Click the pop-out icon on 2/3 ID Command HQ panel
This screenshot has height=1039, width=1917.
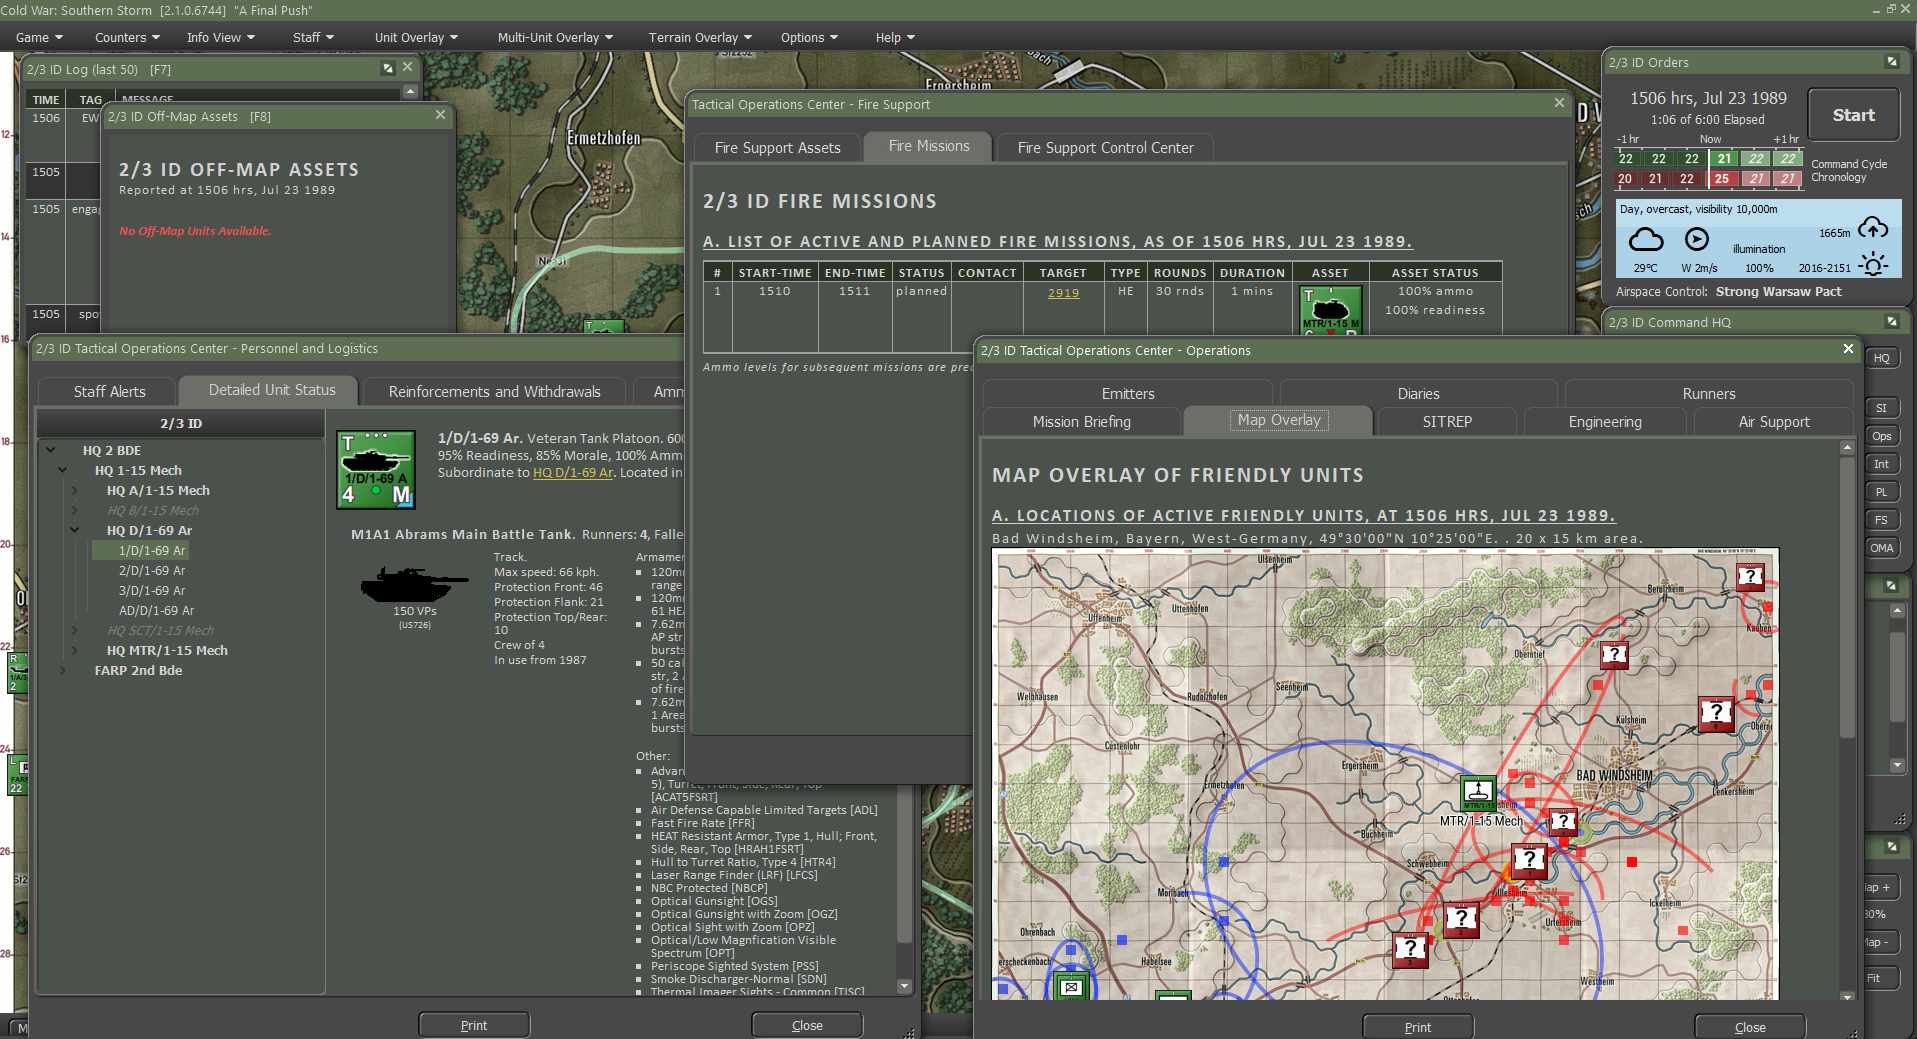(x=1891, y=322)
